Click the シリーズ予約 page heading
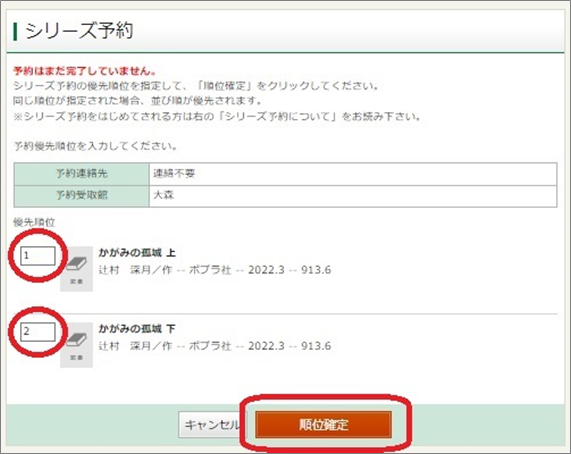 point(79,31)
